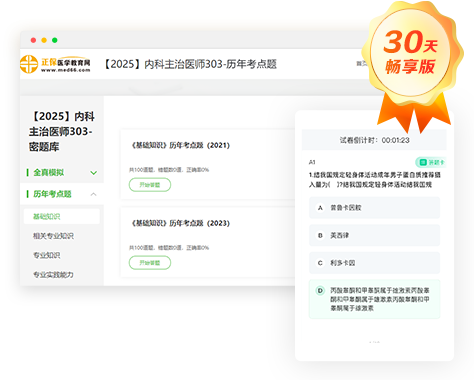Open the 历年考点题 sidebar category
This screenshot has height=380, width=474.
click(52, 194)
